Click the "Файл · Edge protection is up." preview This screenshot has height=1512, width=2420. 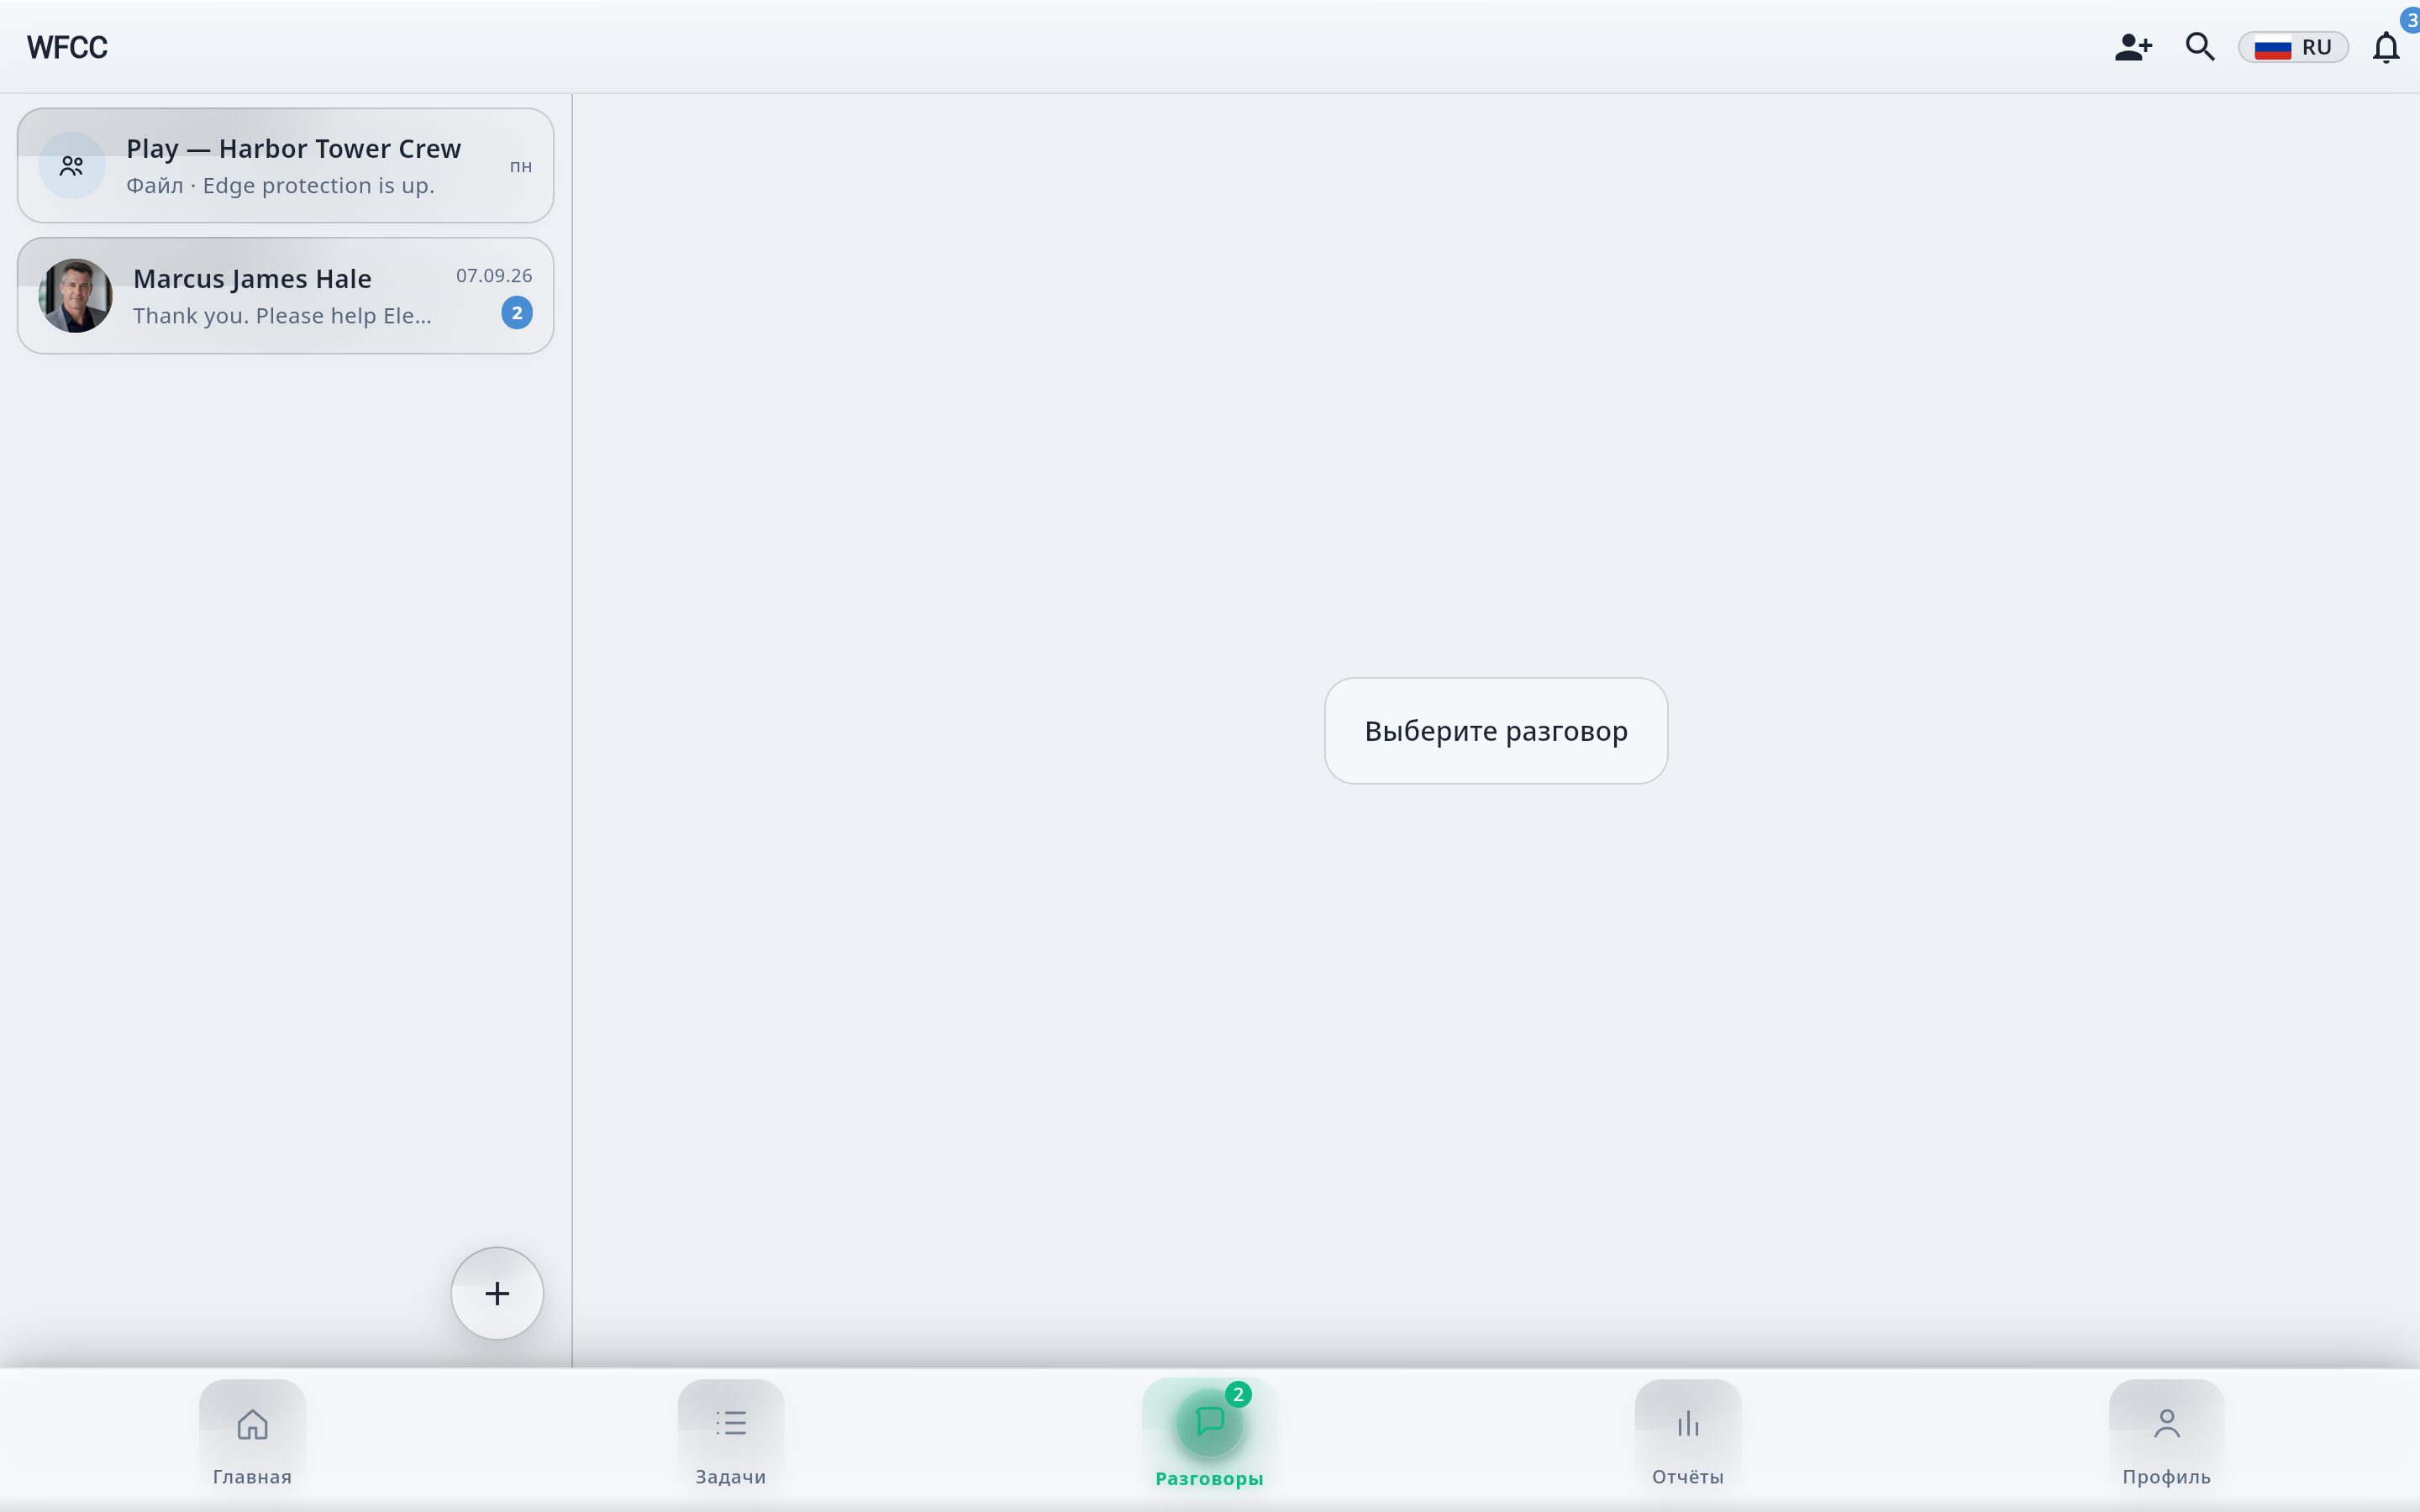pyautogui.click(x=280, y=186)
